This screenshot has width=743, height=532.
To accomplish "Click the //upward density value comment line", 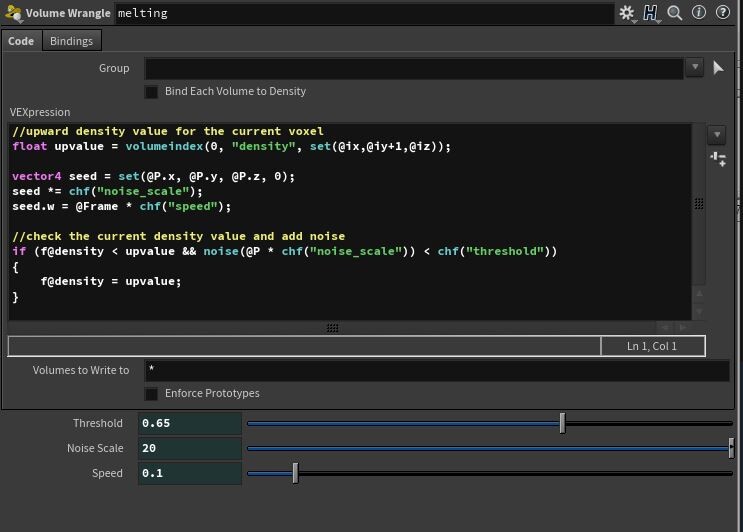I will click(x=168, y=131).
